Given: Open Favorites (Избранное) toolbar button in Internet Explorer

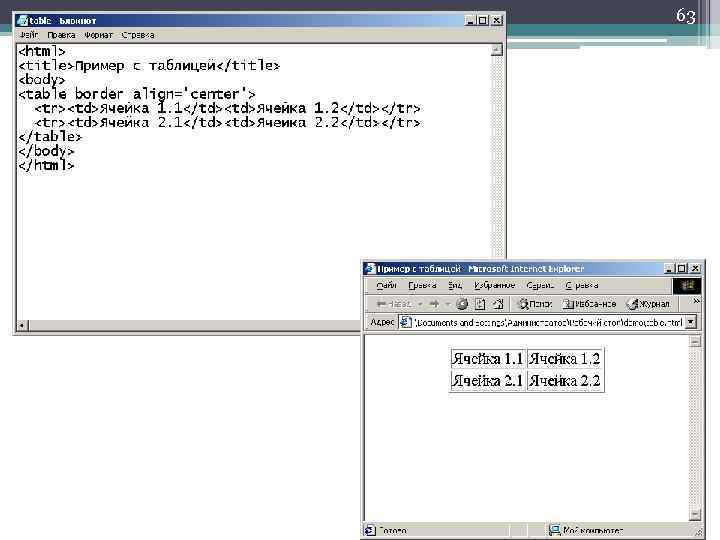Looking at the screenshot, I should pos(589,304).
